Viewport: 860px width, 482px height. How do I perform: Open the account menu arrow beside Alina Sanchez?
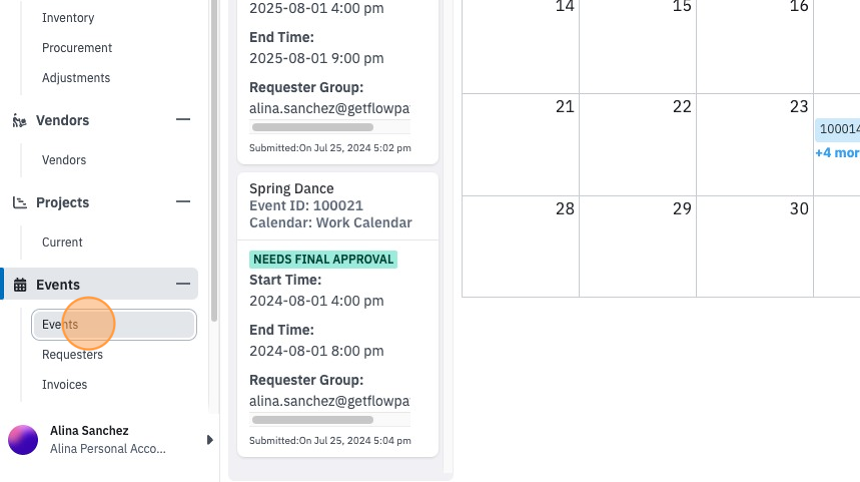(x=210, y=440)
